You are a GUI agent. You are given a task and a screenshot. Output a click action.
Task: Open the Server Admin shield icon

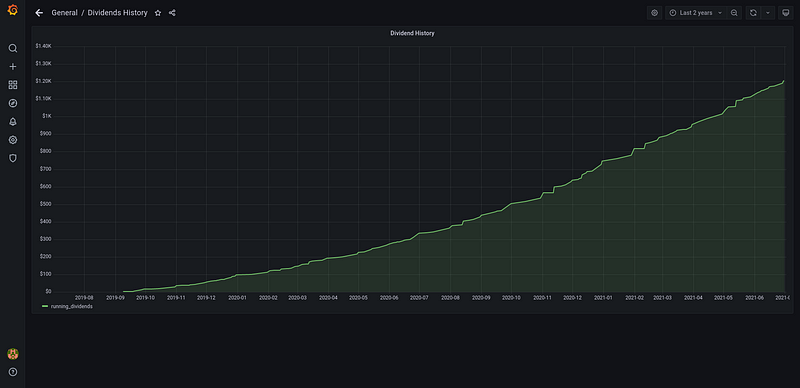pos(13,158)
